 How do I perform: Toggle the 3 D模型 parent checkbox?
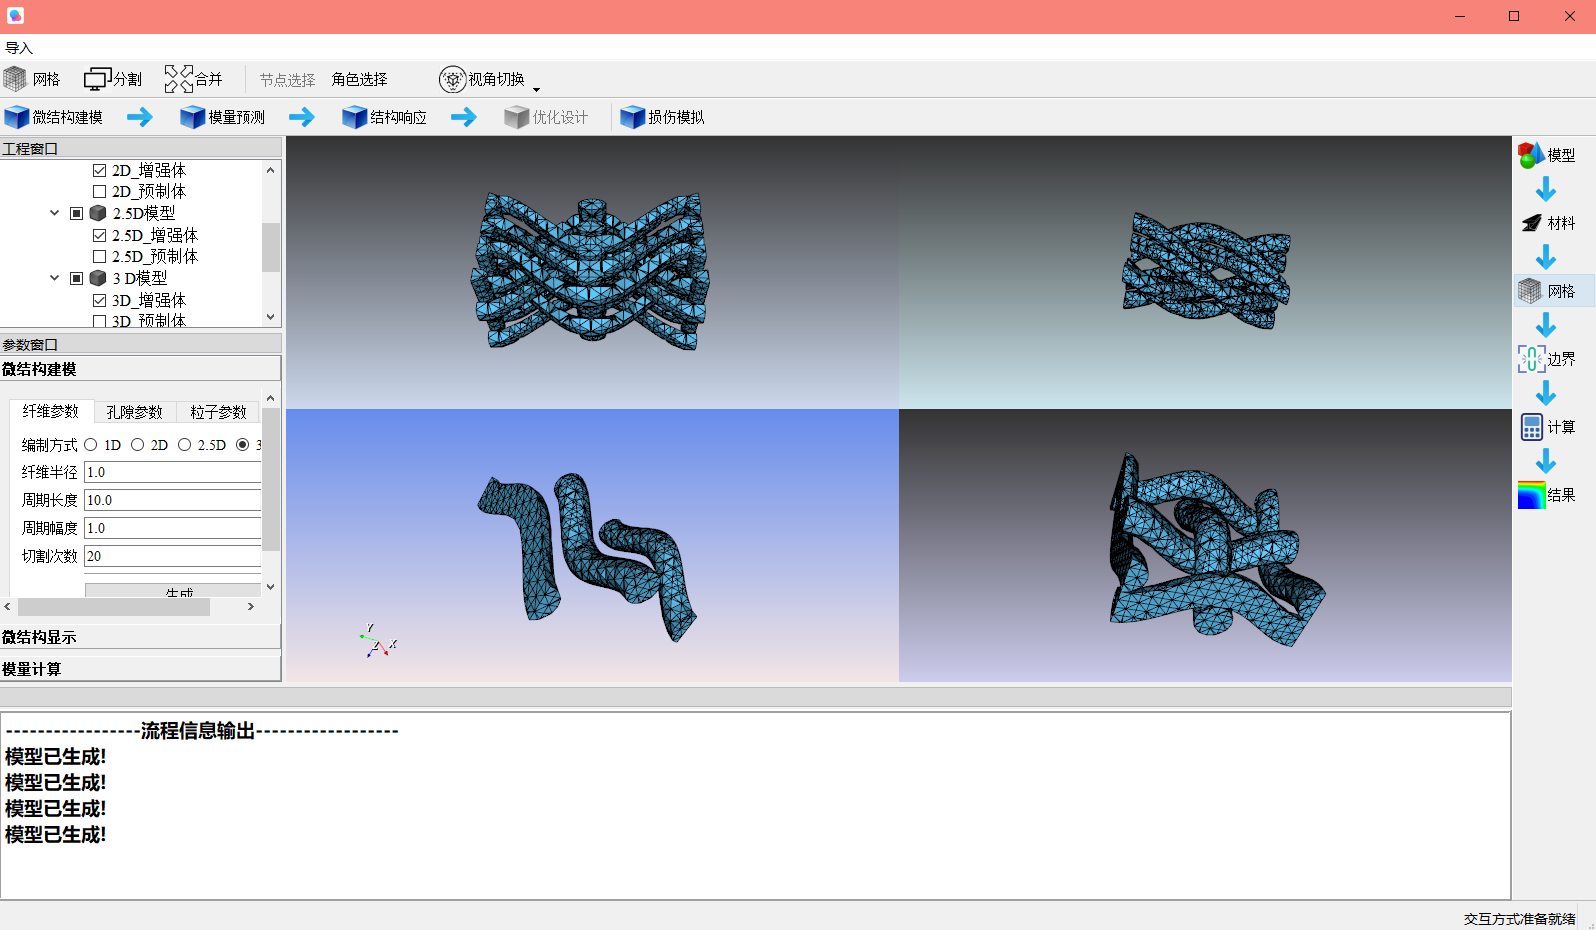[77, 278]
